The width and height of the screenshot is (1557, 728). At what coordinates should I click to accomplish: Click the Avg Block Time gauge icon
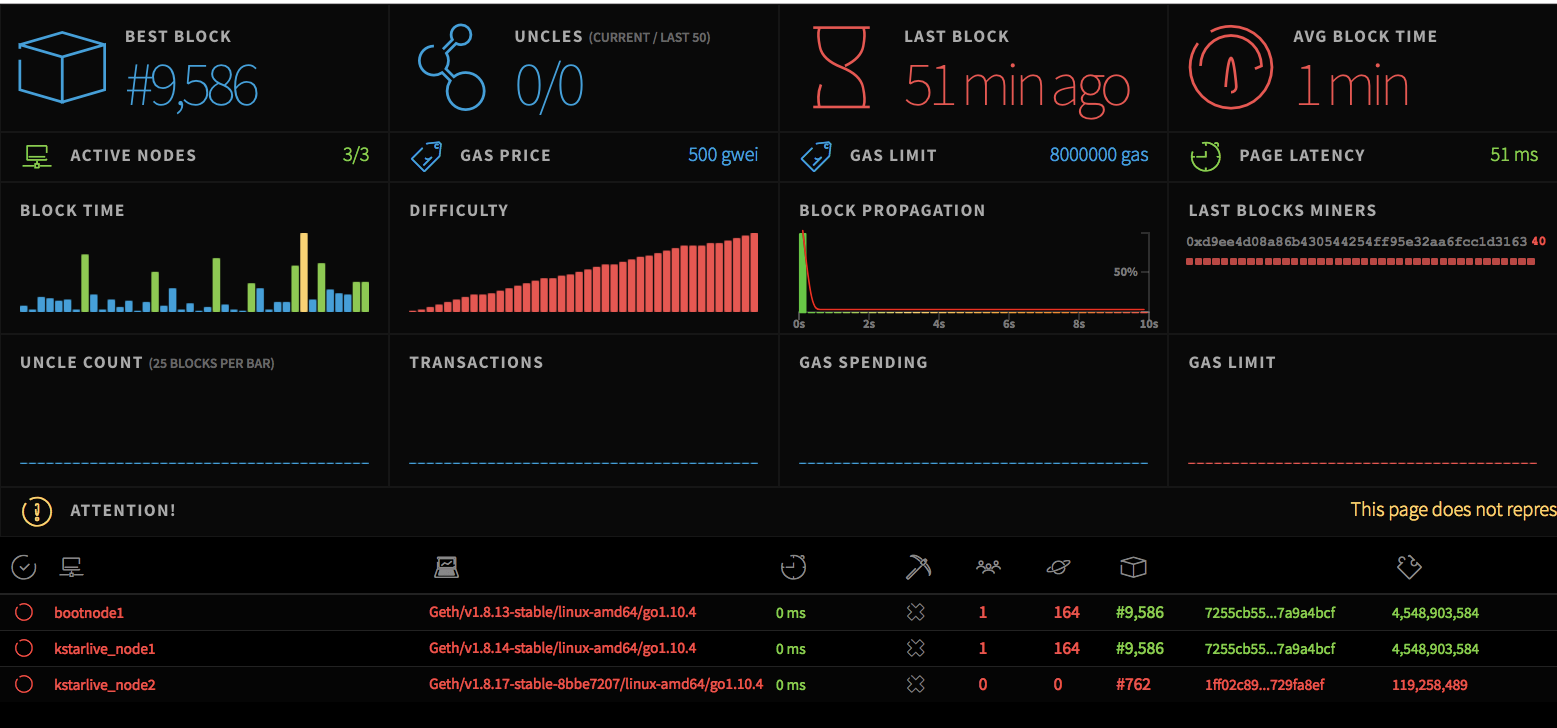tap(1231, 67)
